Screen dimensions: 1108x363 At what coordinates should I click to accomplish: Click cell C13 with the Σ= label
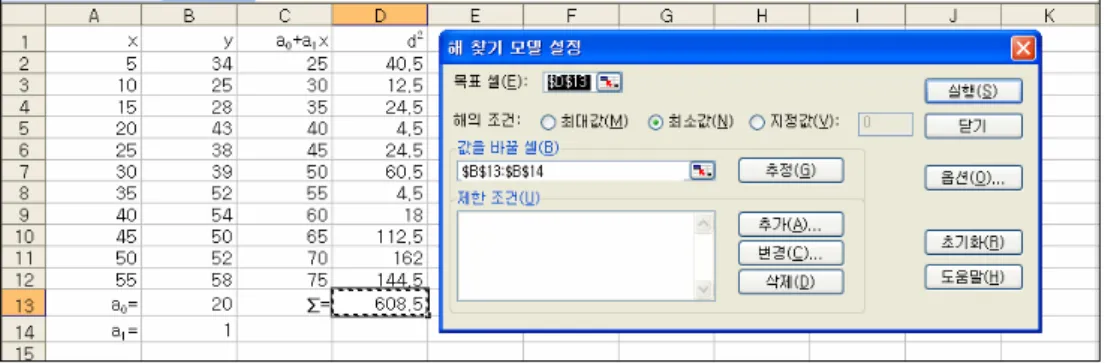285,304
